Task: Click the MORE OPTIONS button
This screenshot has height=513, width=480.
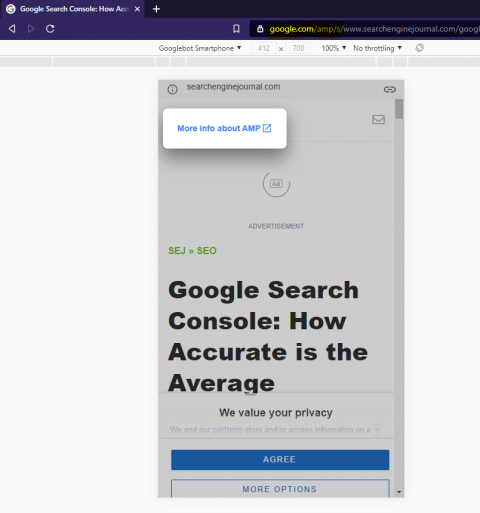Action: (x=280, y=489)
